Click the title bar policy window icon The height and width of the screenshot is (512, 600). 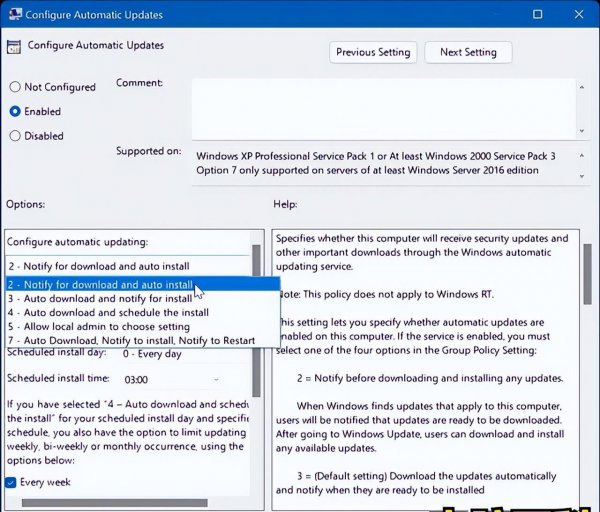click(x=15, y=14)
